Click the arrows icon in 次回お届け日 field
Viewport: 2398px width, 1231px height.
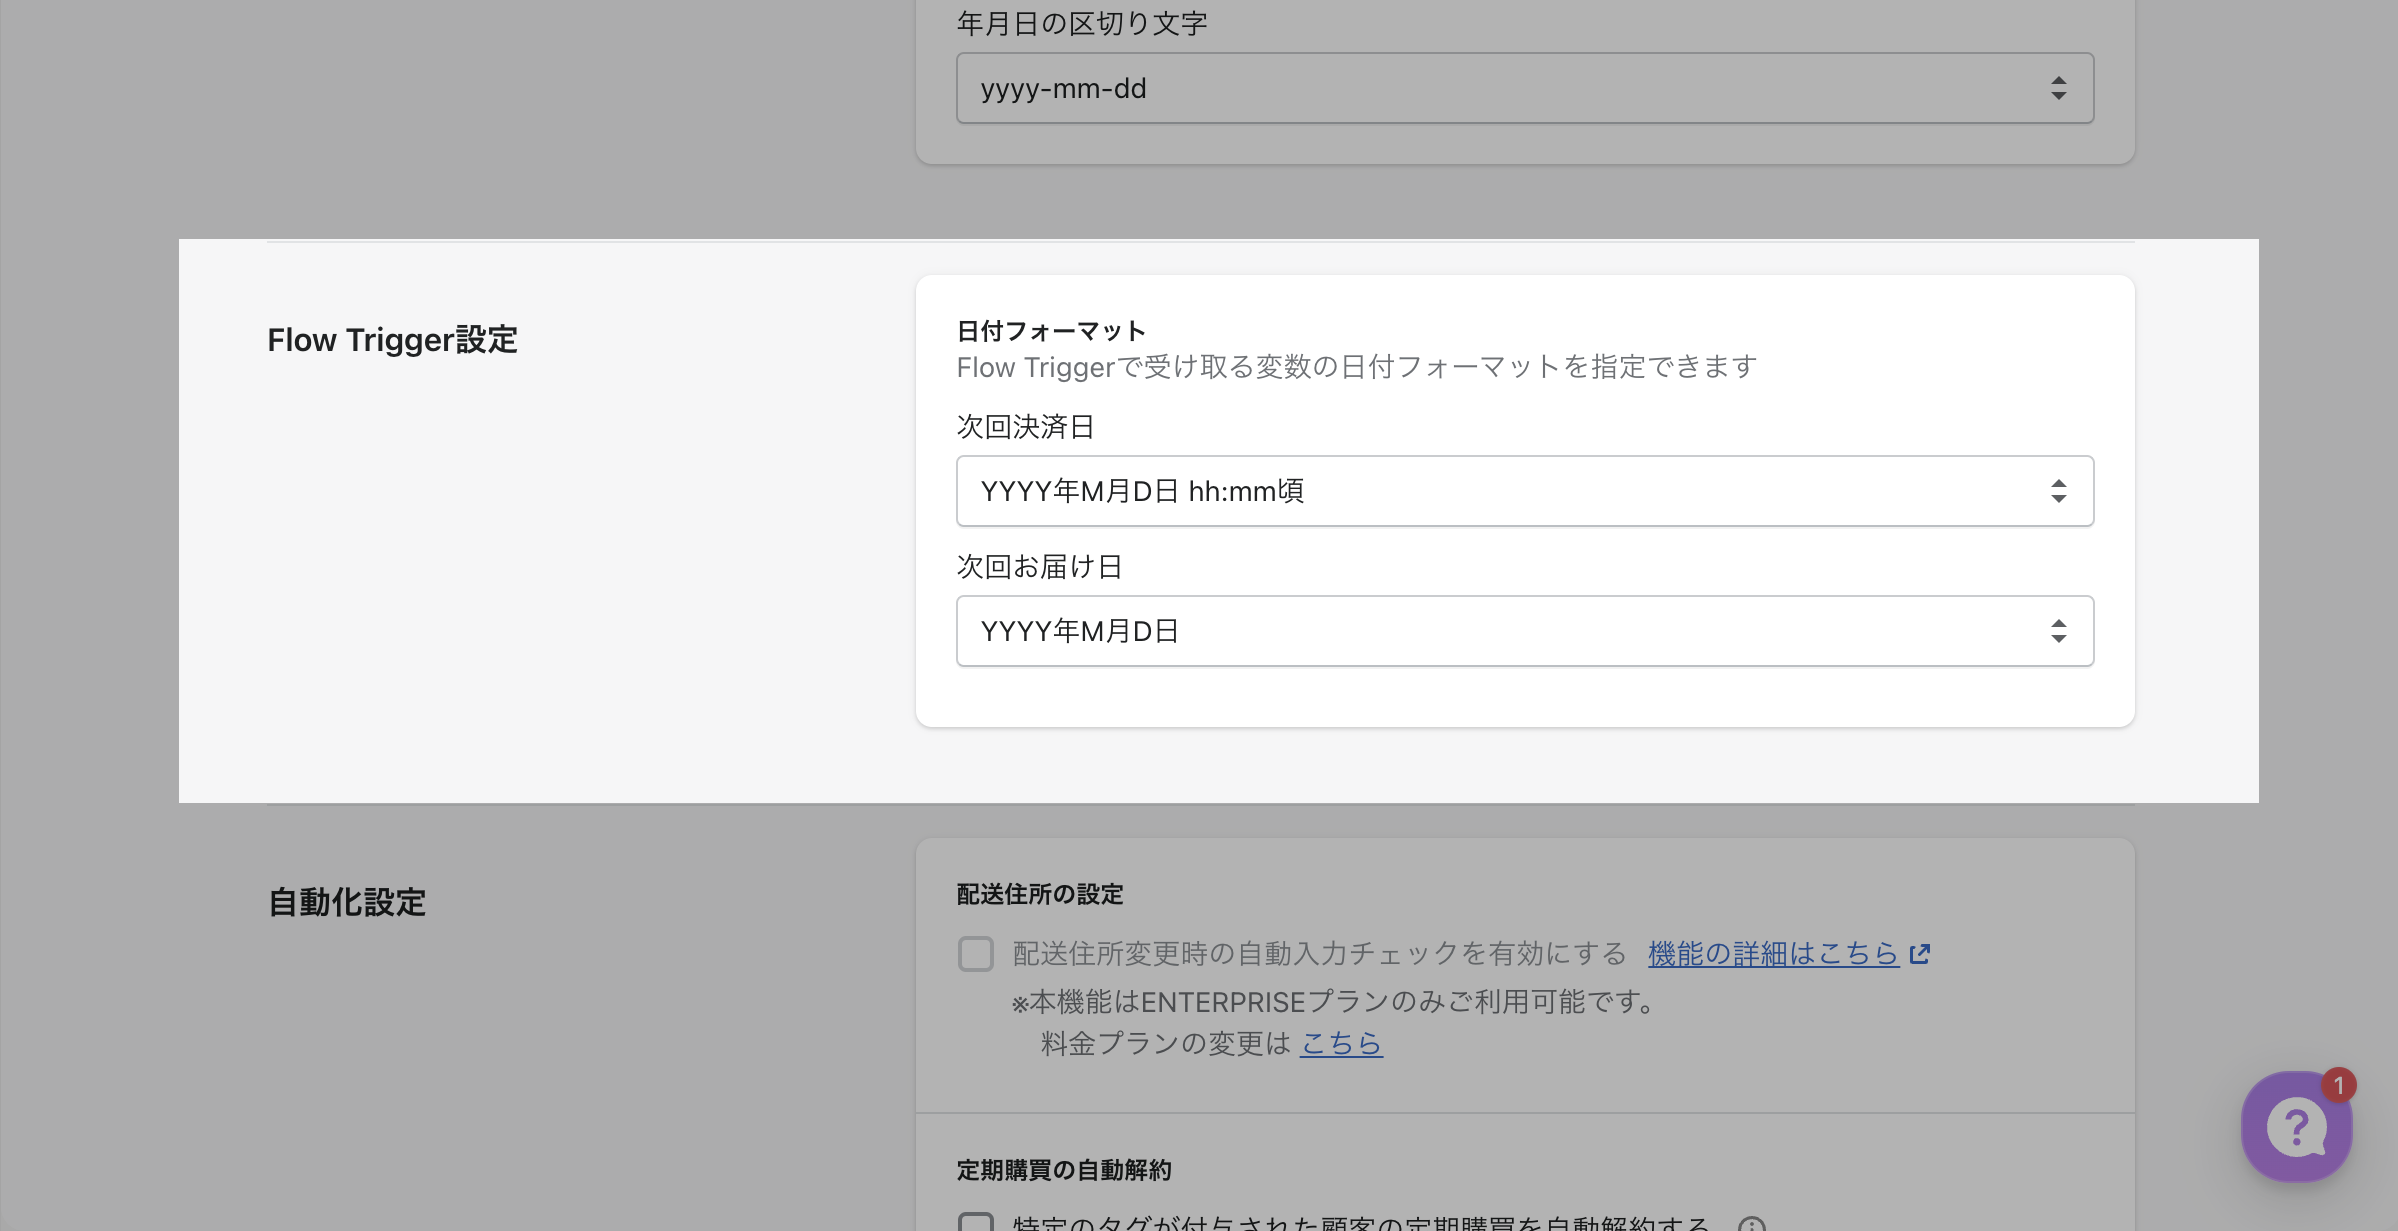click(2058, 631)
